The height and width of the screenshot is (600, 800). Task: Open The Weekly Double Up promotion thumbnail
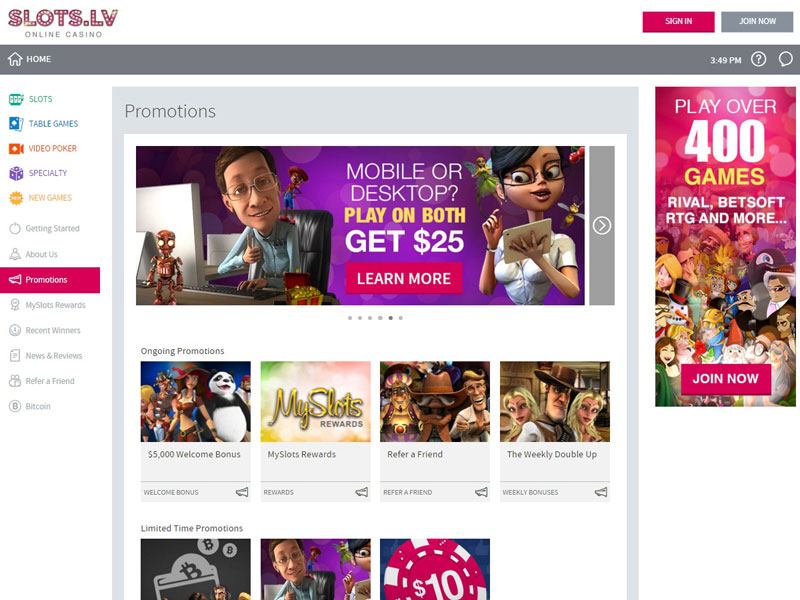coord(554,402)
